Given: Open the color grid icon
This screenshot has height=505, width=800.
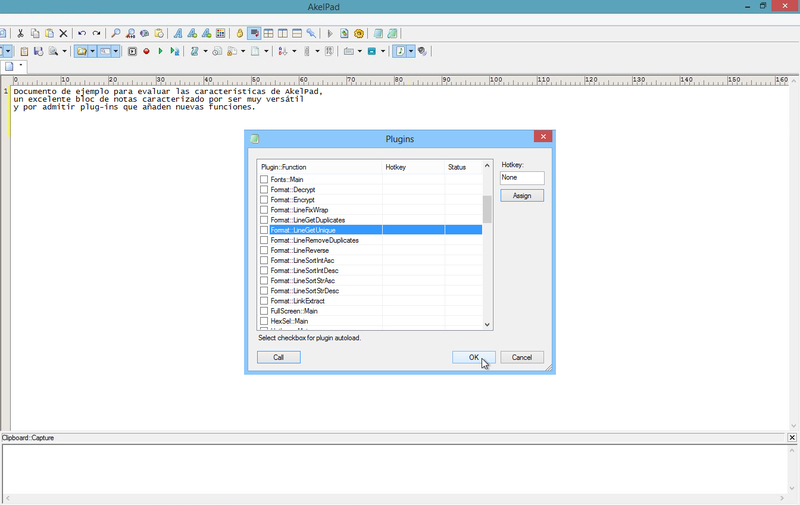Looking at the screenshot, I should tap(220, 34).
